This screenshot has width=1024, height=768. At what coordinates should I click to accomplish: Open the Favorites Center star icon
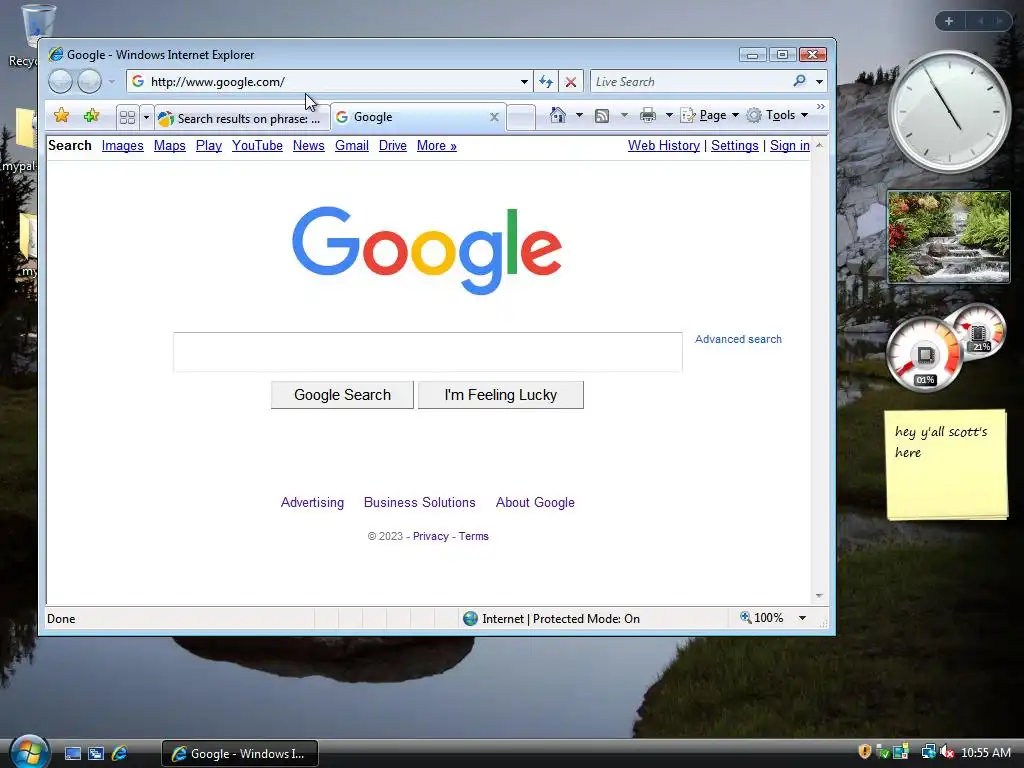click(61, 116)
